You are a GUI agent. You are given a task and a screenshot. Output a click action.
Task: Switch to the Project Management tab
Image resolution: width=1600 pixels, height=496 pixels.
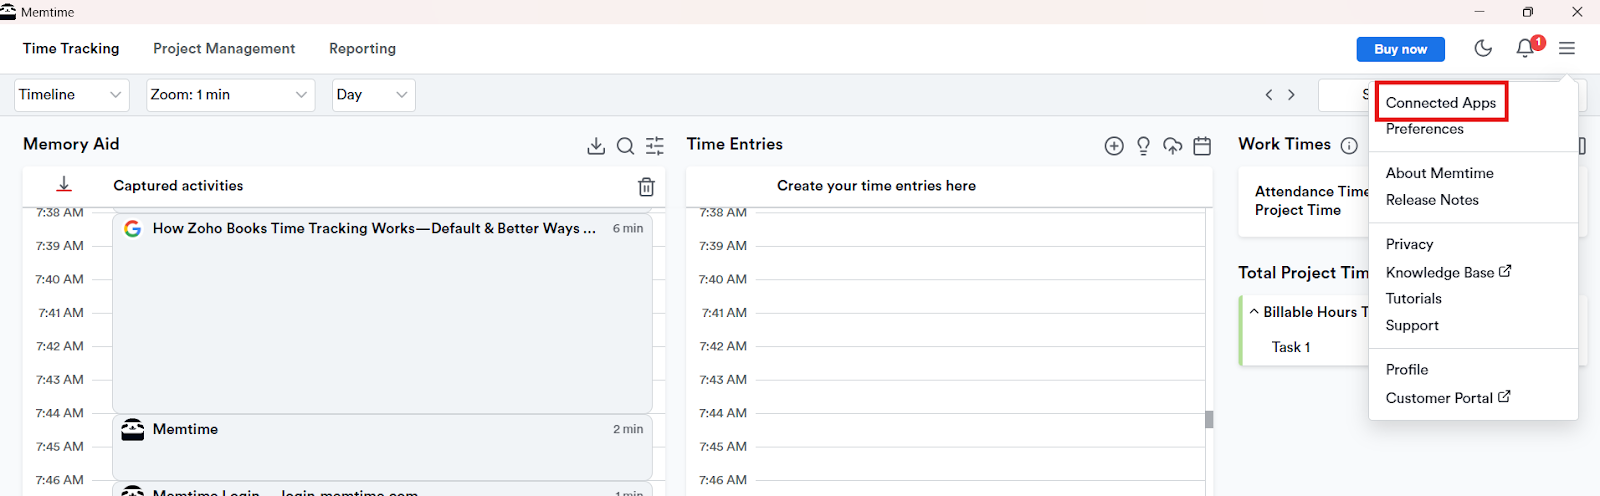(224, 48)
